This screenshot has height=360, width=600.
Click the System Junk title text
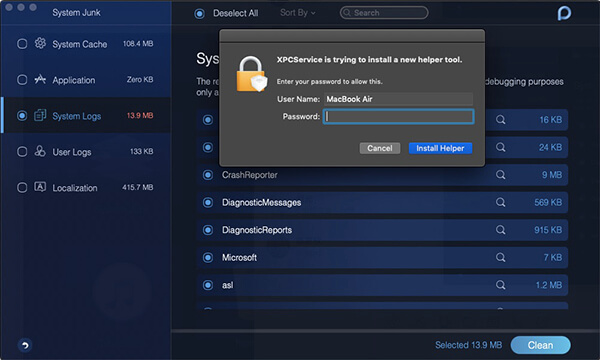pos(76,13)
